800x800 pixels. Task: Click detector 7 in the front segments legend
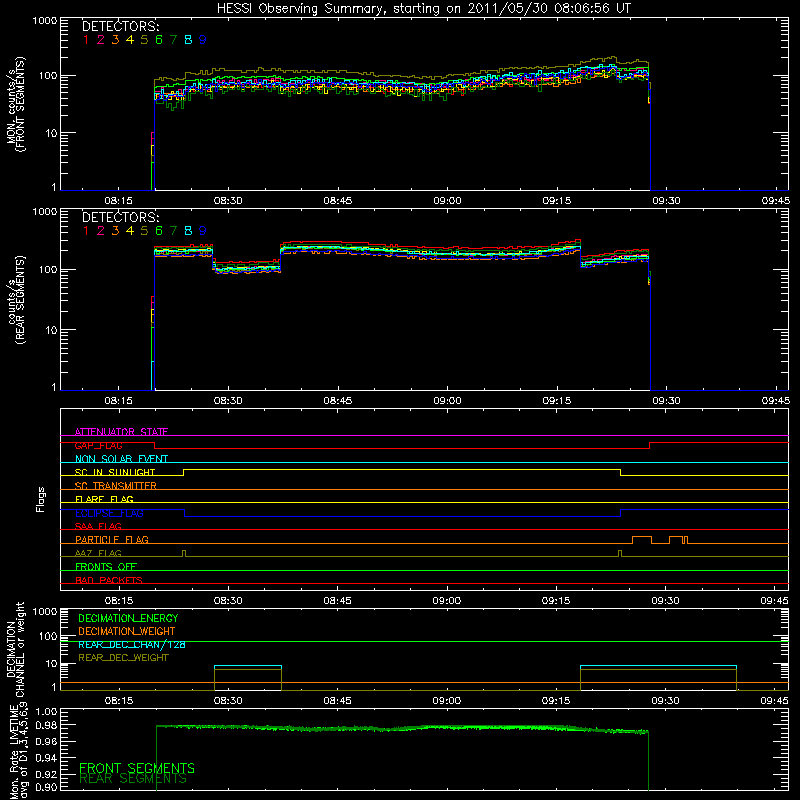coord(173,40)
